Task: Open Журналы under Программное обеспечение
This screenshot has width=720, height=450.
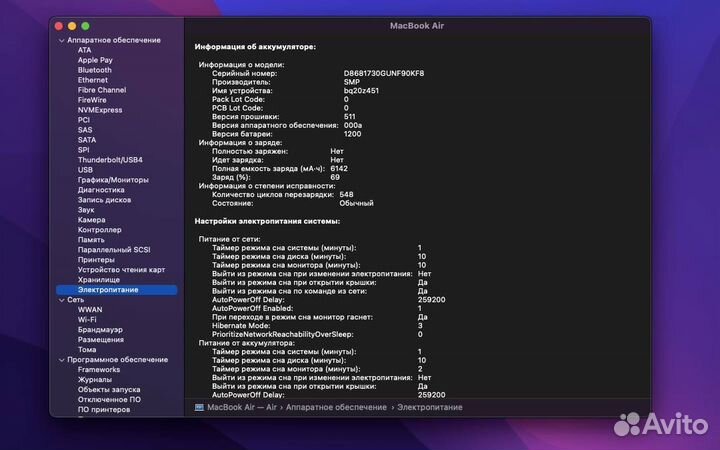Action: point(95,380)
